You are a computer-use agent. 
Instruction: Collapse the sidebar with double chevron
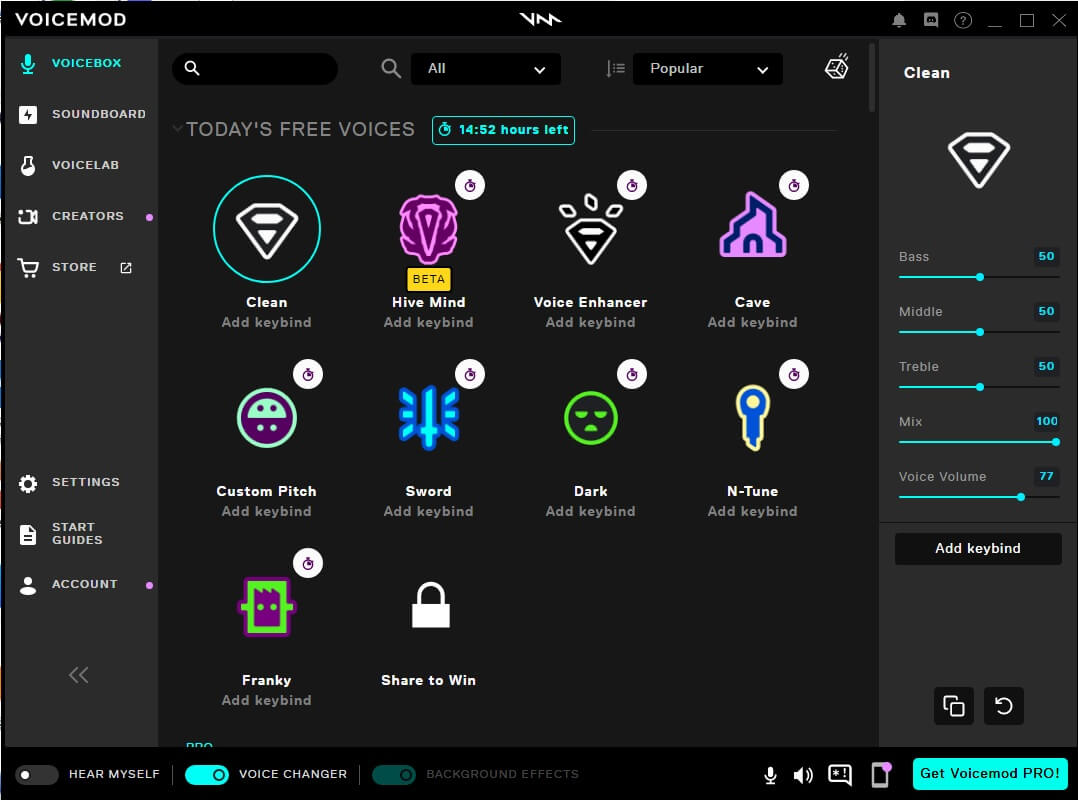[x=78, y=675]
